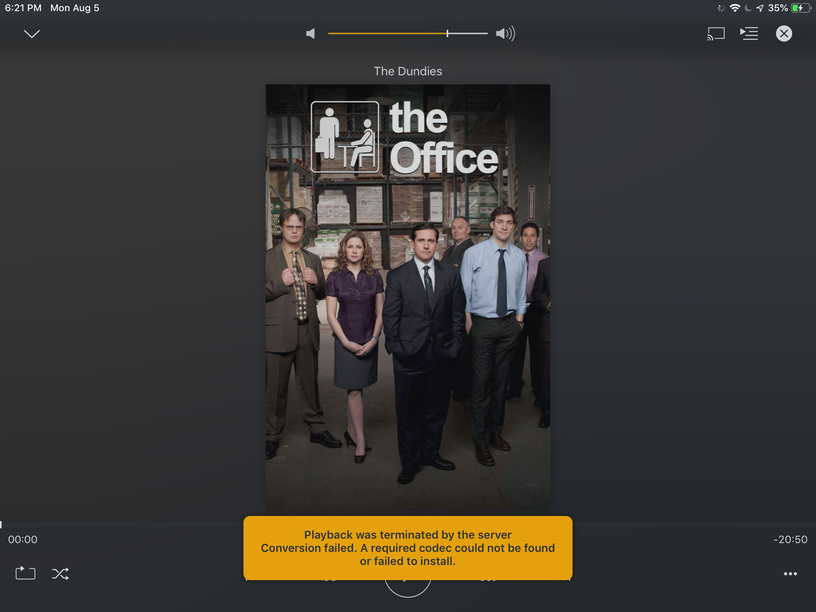Viewport: 816px width, 612px height.
Task: Tap the -20:50 remaining time label
Action: coord(790,540)
